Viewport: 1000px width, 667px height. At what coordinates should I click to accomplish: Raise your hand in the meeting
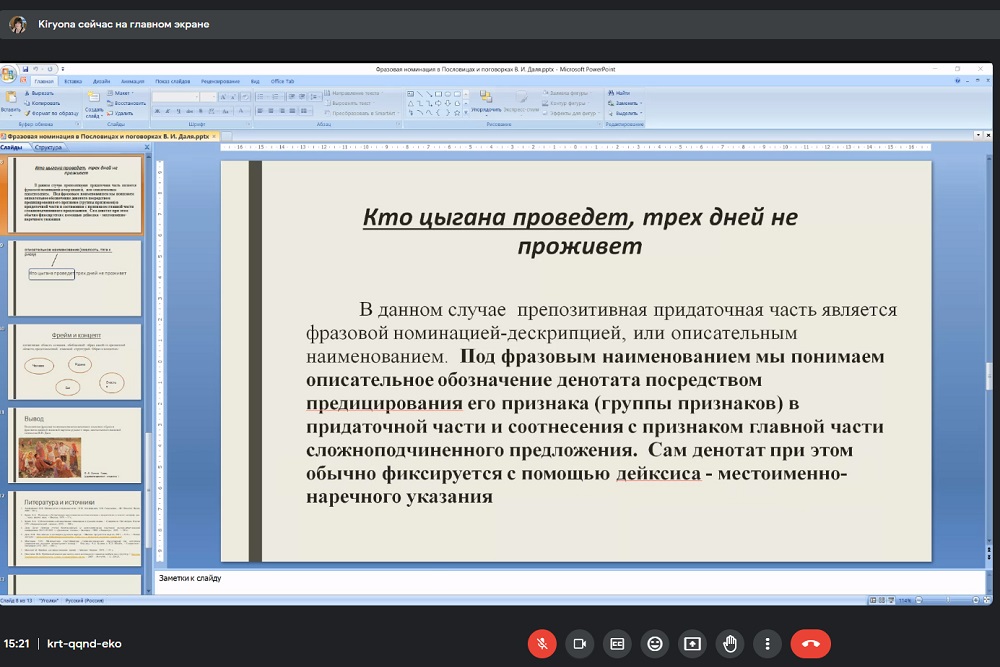tap(730, 643)
